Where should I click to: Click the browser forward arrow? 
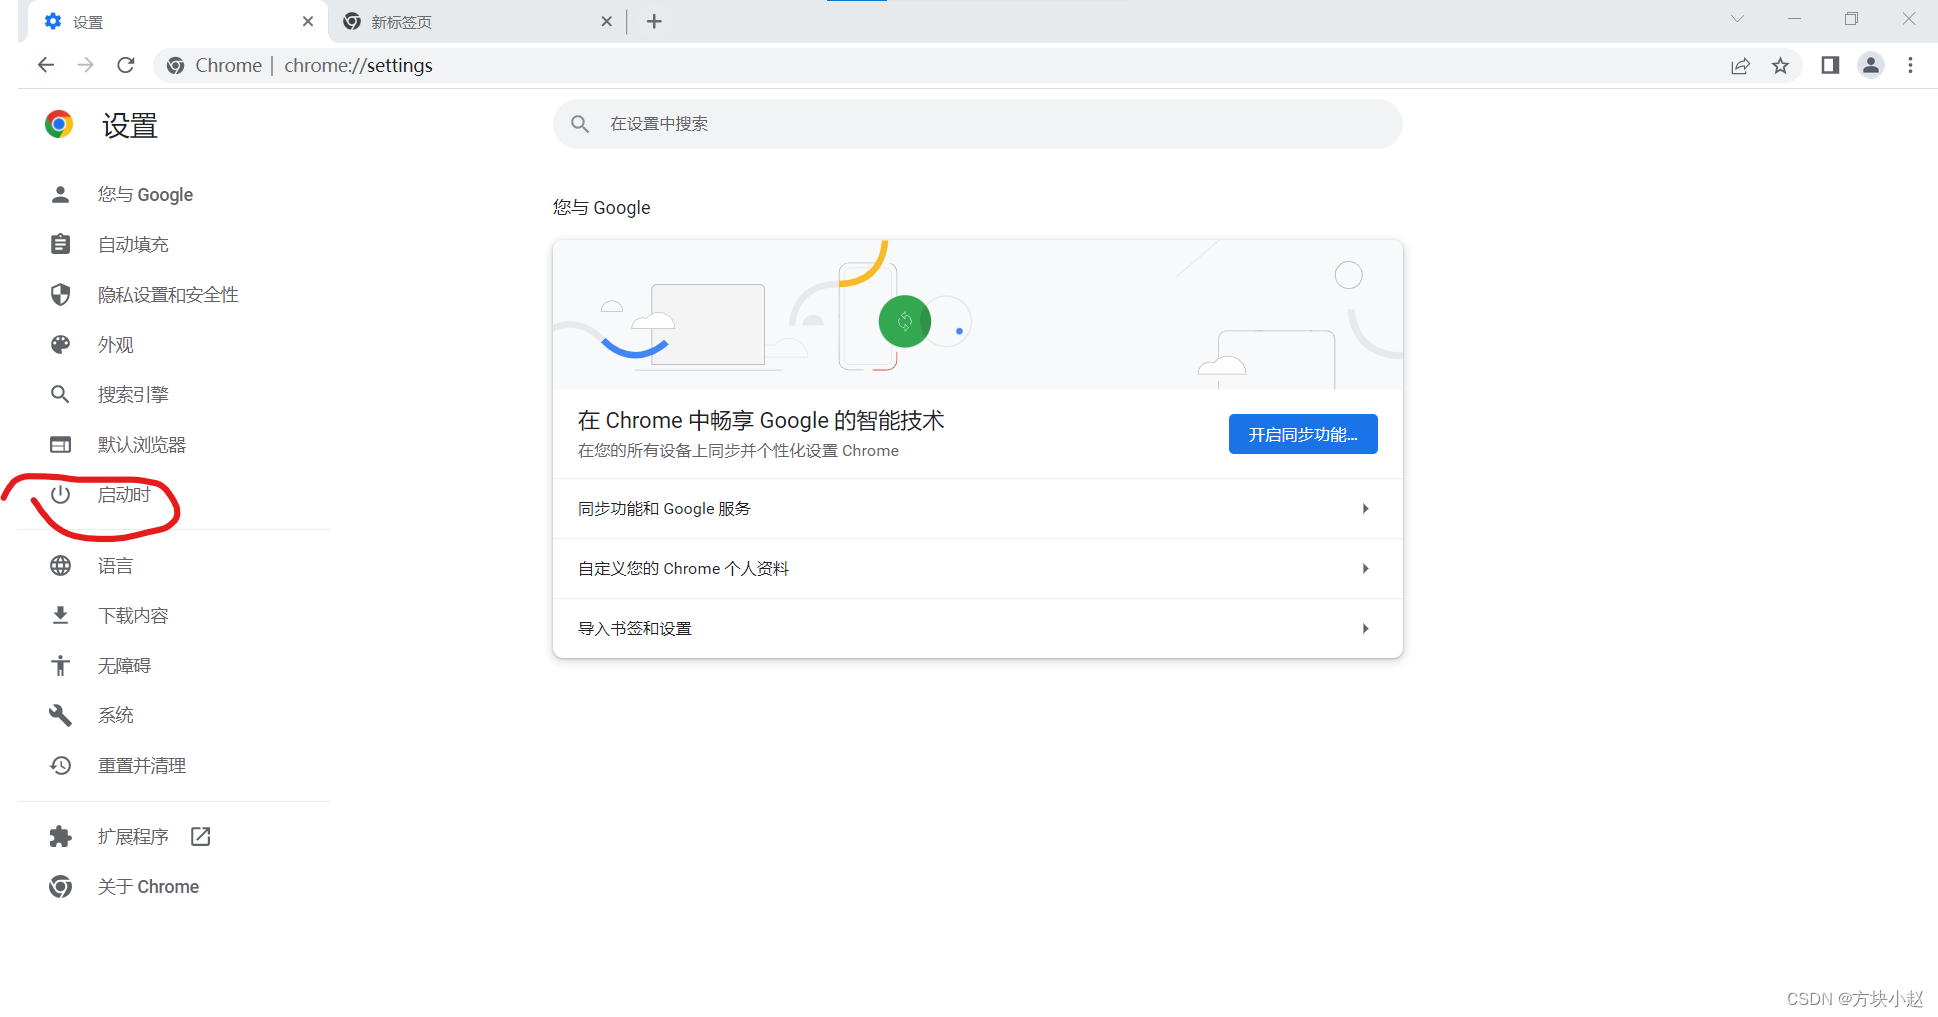point(86,65)
